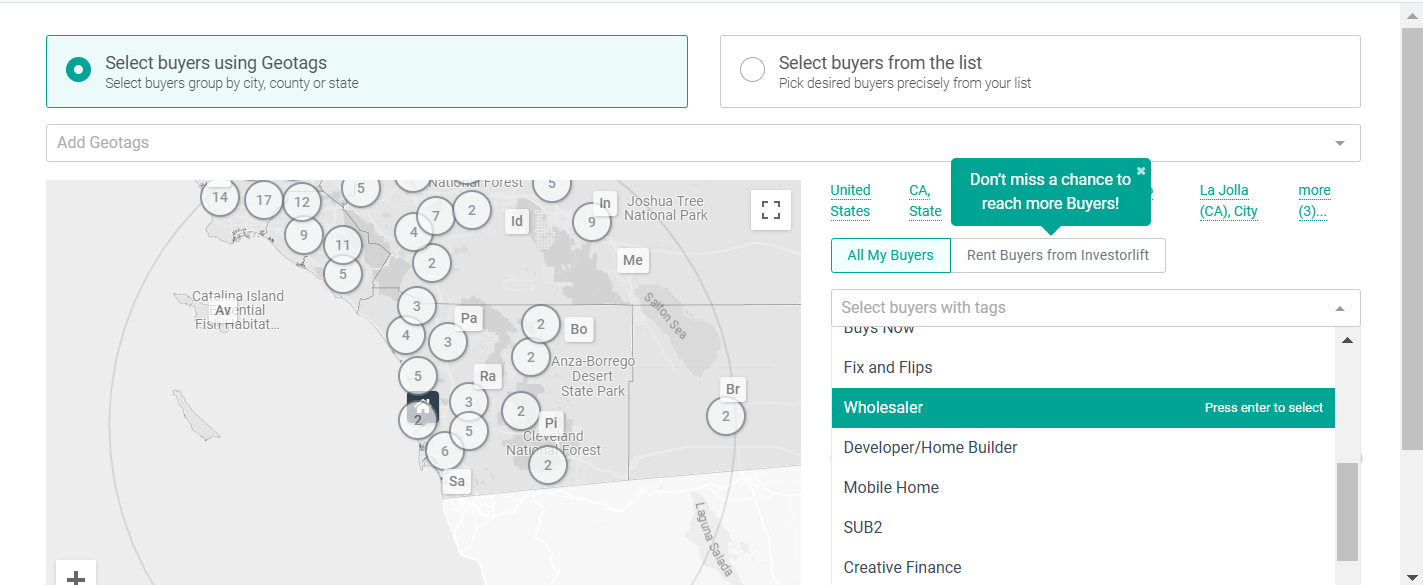This screenshot has height=585, width=1423.
Task: Pick Developer/Home Builder tag option
Action: [x=1083, y=448]
